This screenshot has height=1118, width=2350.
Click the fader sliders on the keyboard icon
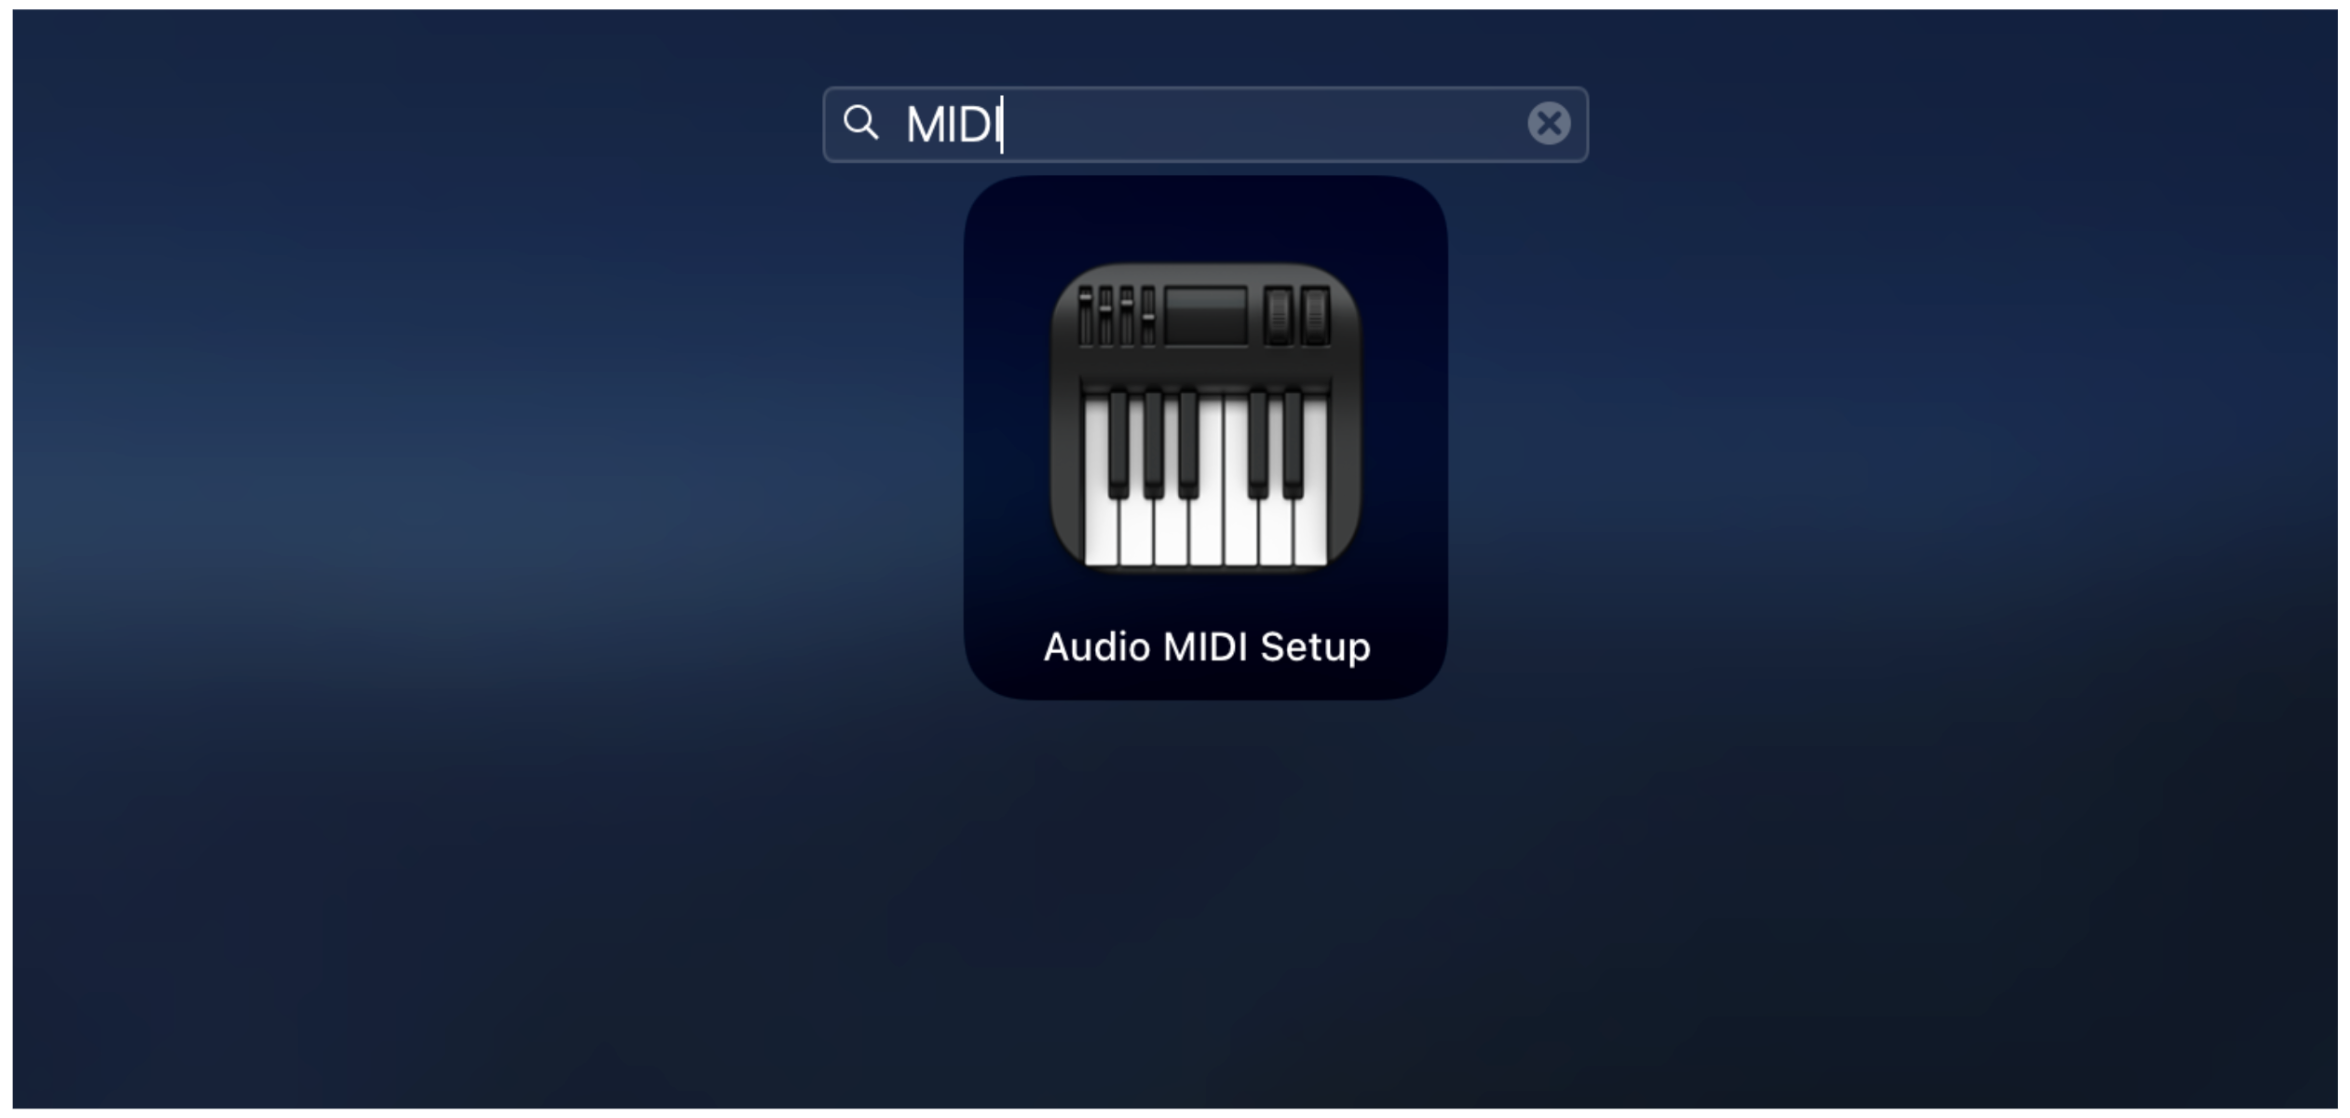[1117, 316]
